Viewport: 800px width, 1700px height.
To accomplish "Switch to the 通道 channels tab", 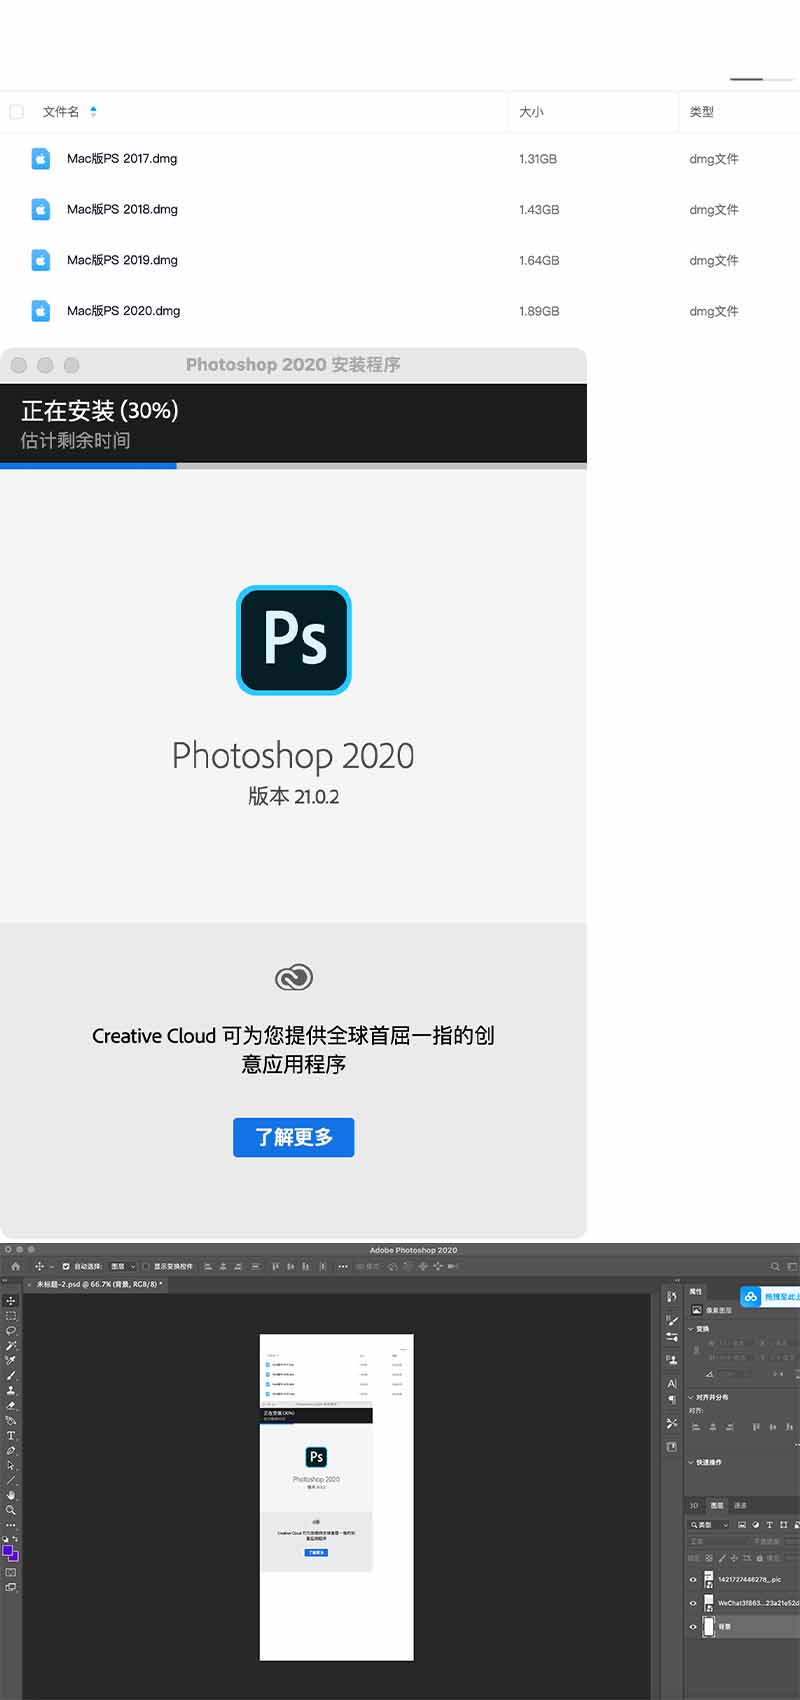I will click(x=741, y=1505).
